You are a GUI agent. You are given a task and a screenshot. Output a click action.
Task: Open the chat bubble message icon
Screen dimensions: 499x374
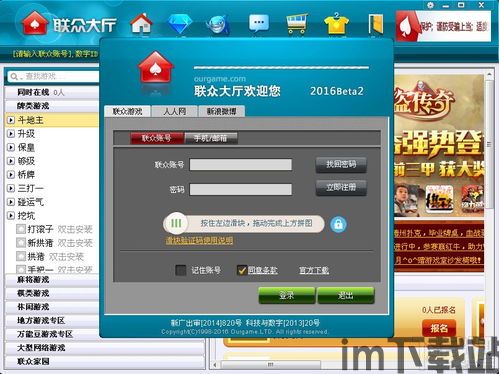259,23
